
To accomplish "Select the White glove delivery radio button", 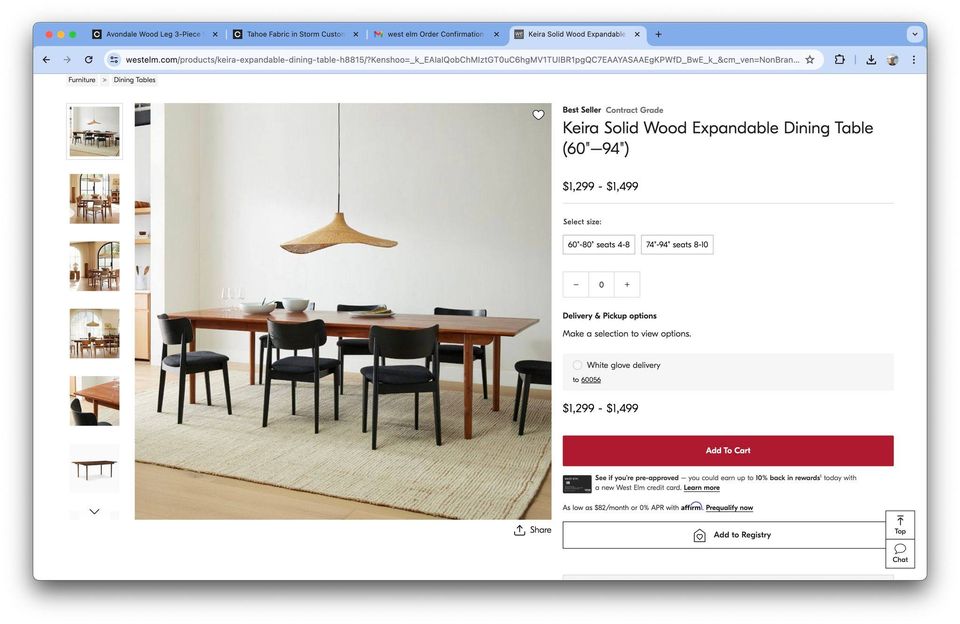I will 577,365.
